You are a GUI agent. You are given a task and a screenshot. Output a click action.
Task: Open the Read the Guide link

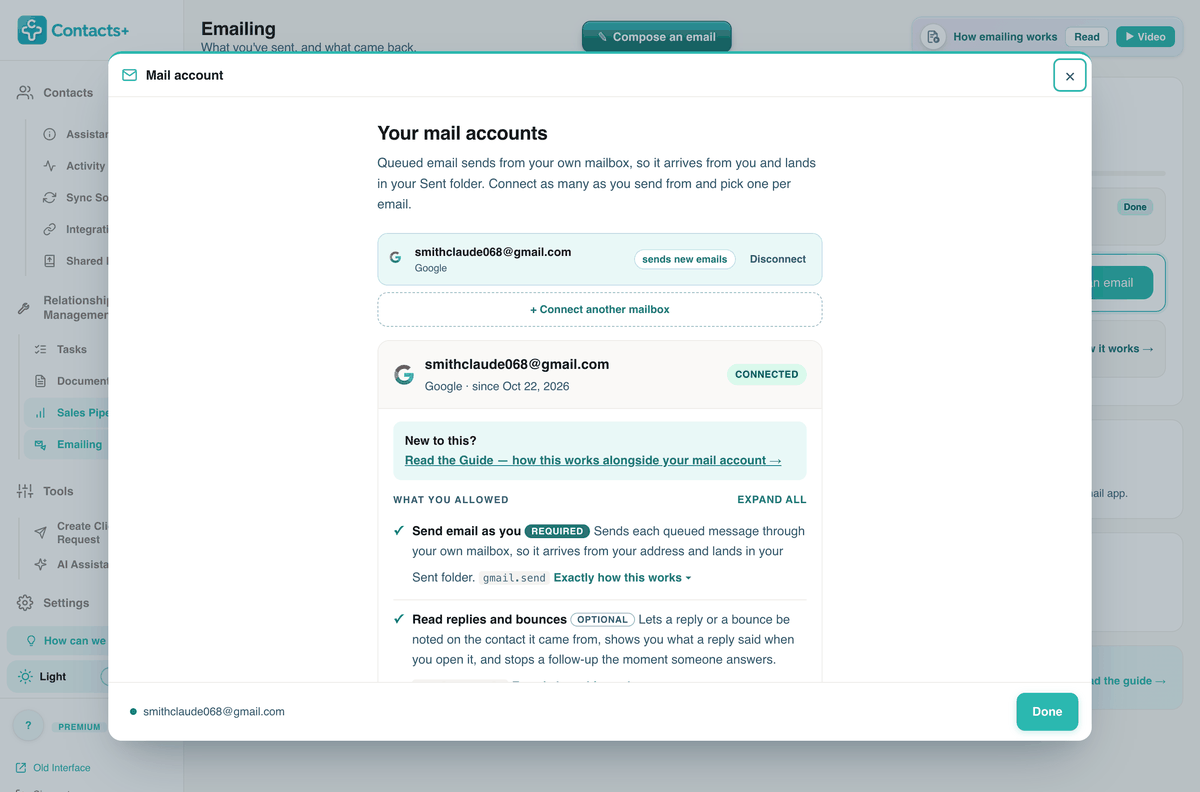click(x=593, y=460)
